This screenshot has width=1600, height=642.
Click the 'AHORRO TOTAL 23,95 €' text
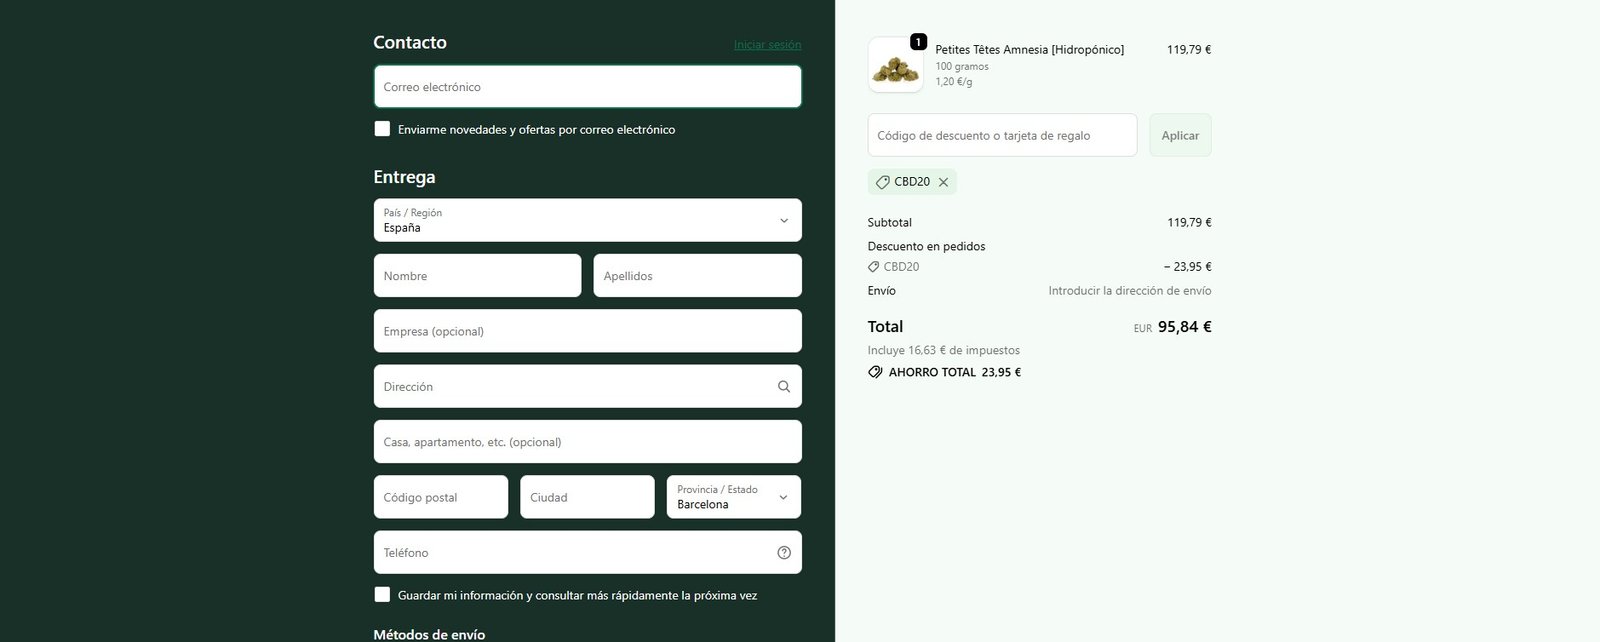(955, 372)
